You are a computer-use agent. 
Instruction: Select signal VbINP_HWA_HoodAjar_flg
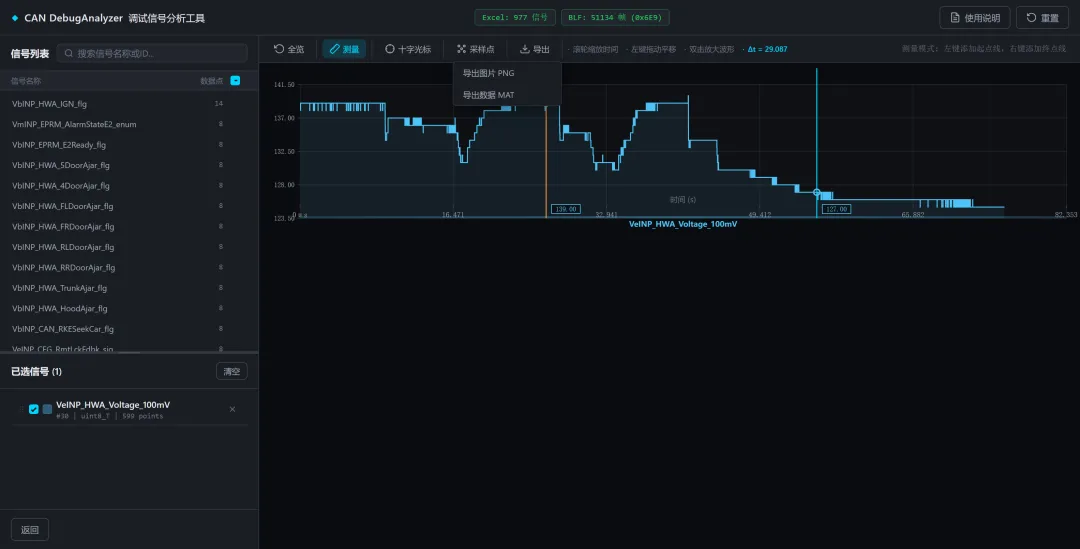[129, 309]
